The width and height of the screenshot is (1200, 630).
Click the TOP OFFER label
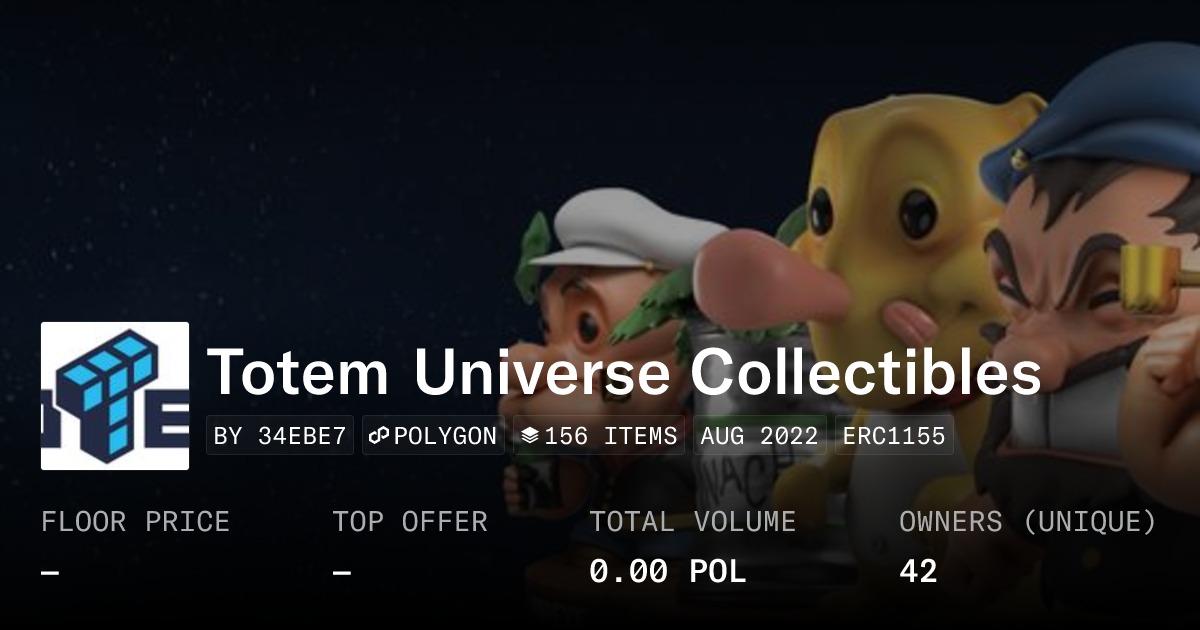[x=410, y=522]
